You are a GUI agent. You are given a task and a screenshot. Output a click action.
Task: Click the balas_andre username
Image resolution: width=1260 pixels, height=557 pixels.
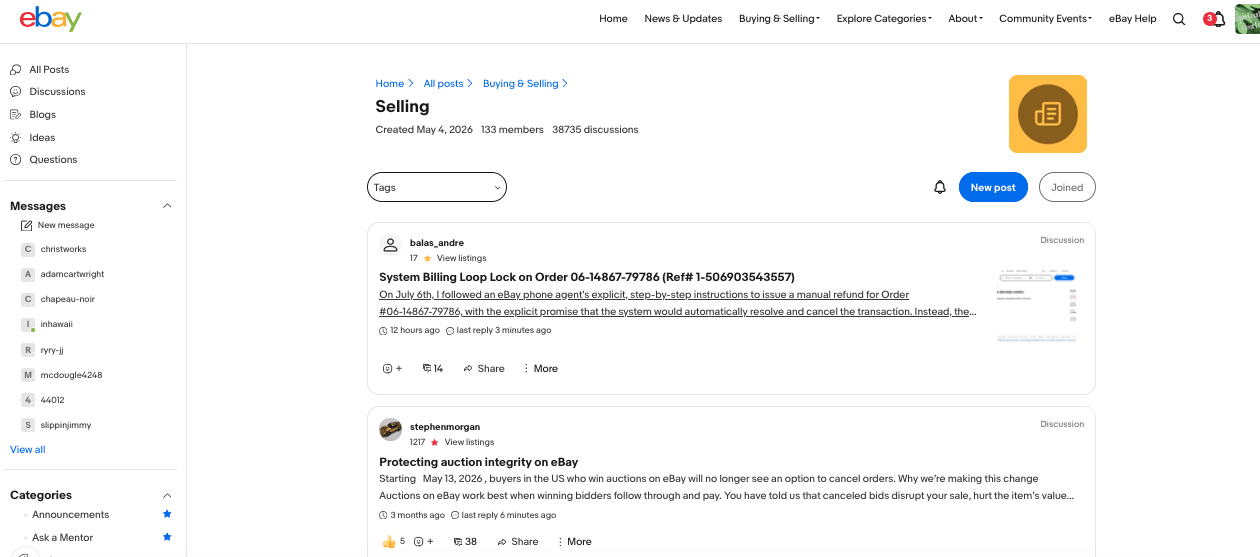click(437, 243)
